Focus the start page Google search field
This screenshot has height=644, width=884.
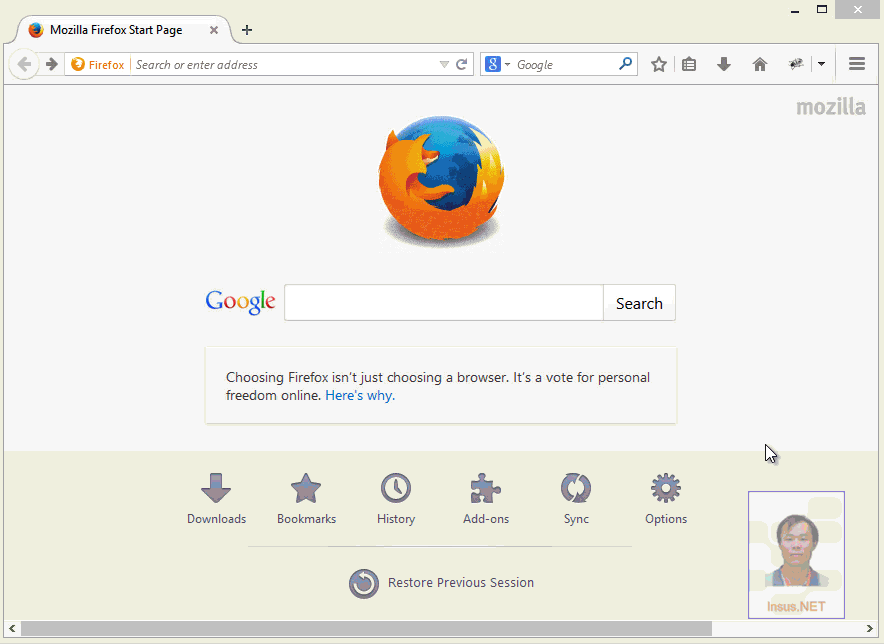pos(444,303)
